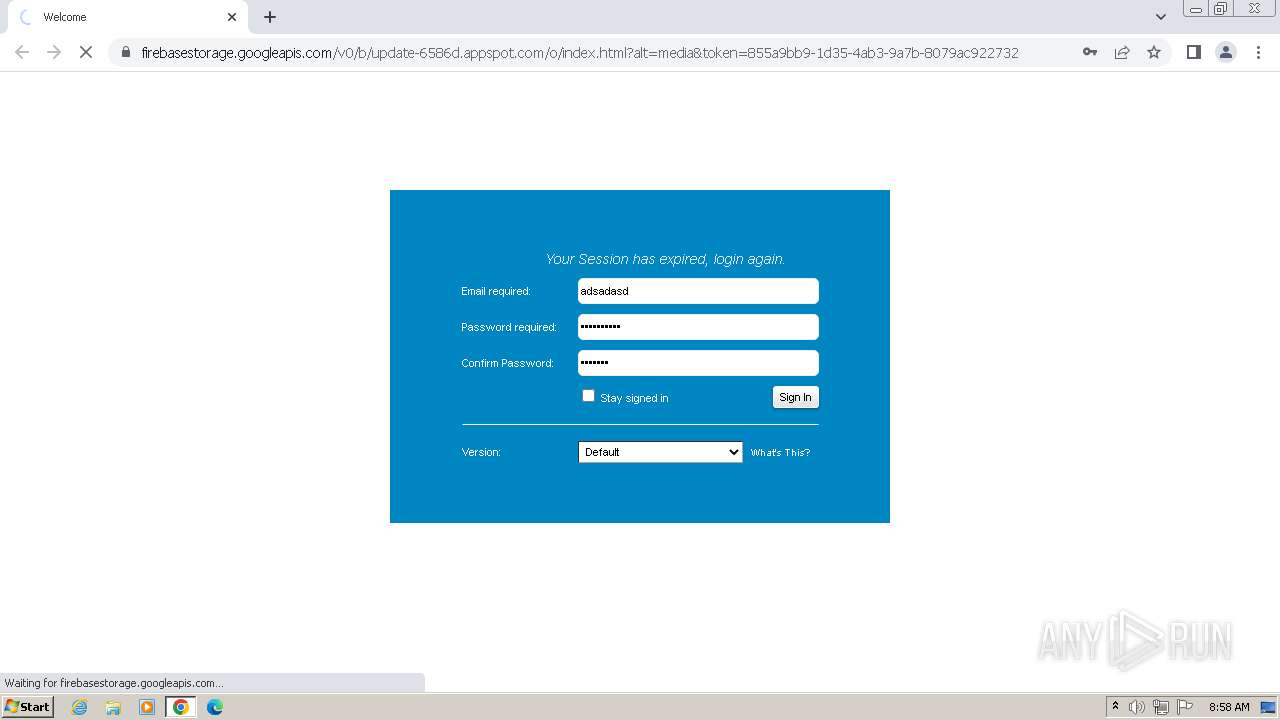Image resolution: width=1280 pixels, height=720 pixels.
Task: Launch Internet Explorer from taskbar
Action: tap(79, 707)
